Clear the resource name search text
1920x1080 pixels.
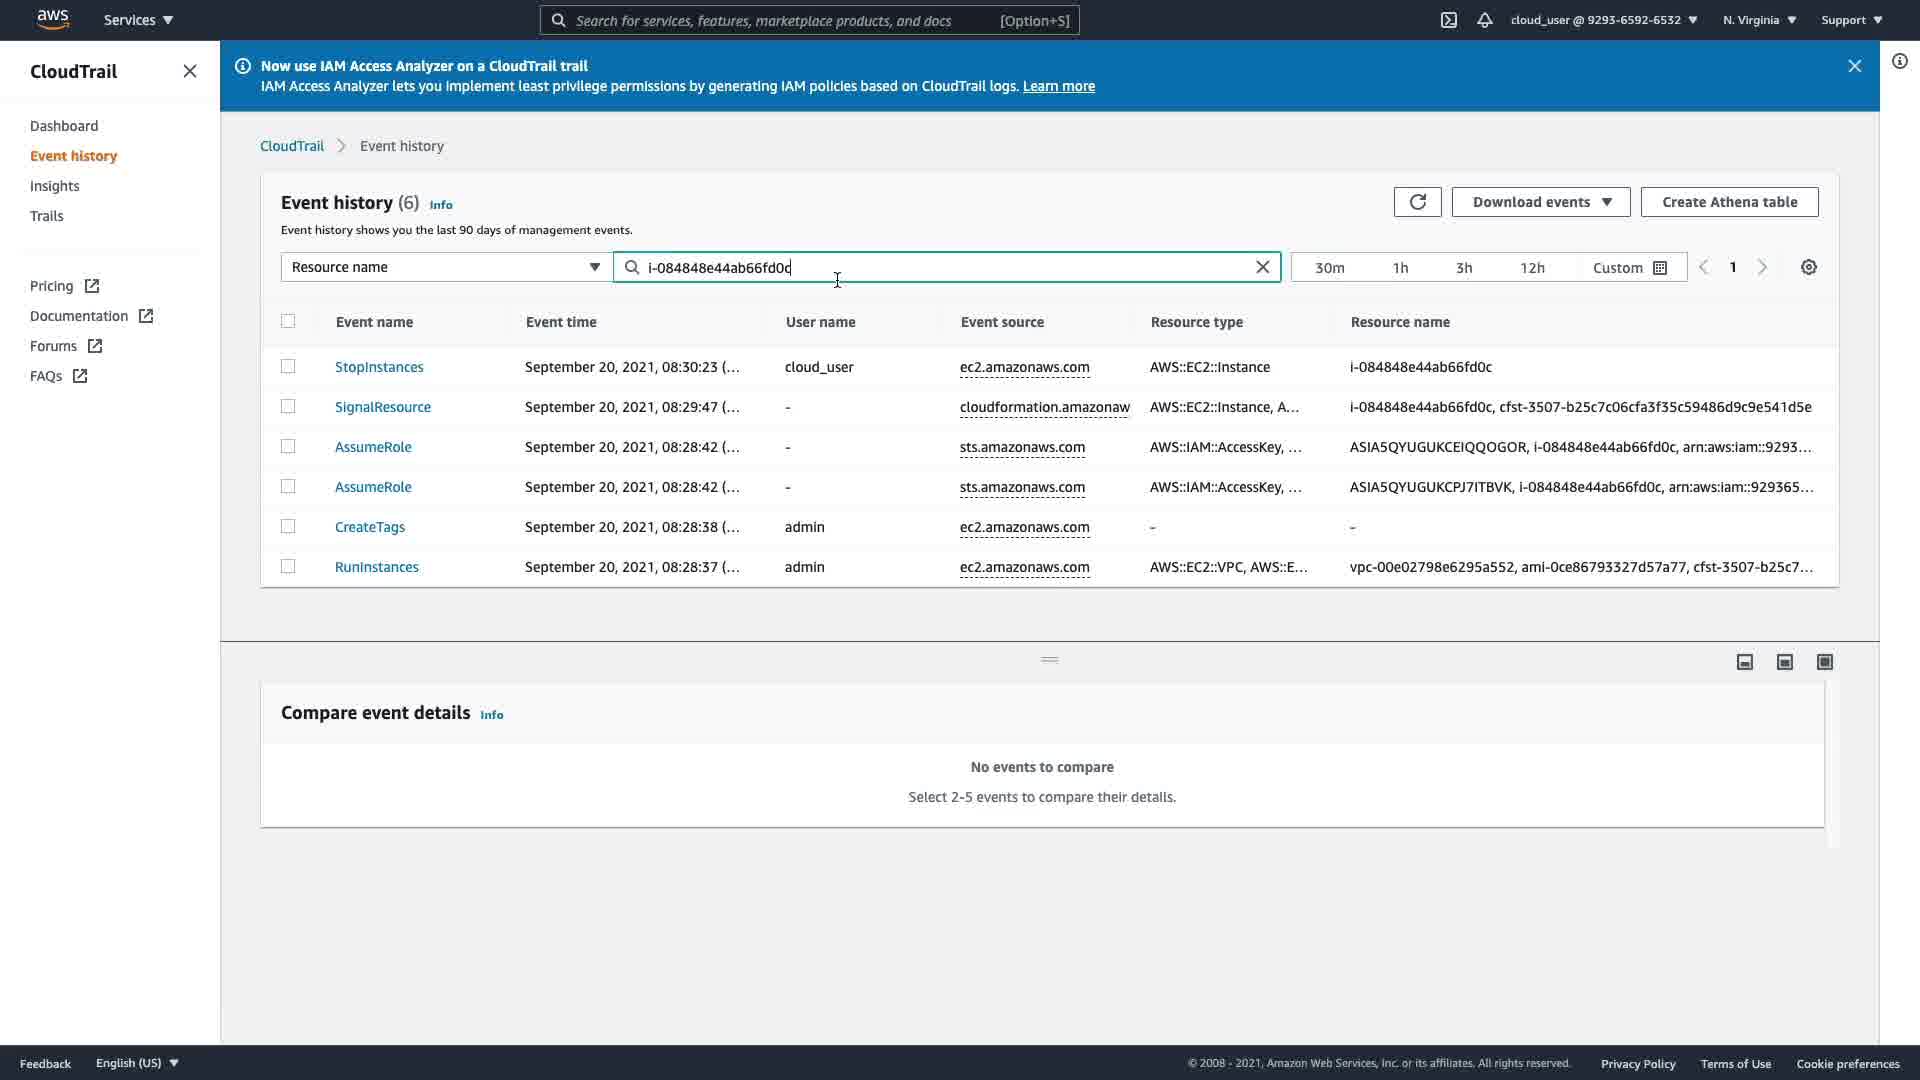[1262, 268]
